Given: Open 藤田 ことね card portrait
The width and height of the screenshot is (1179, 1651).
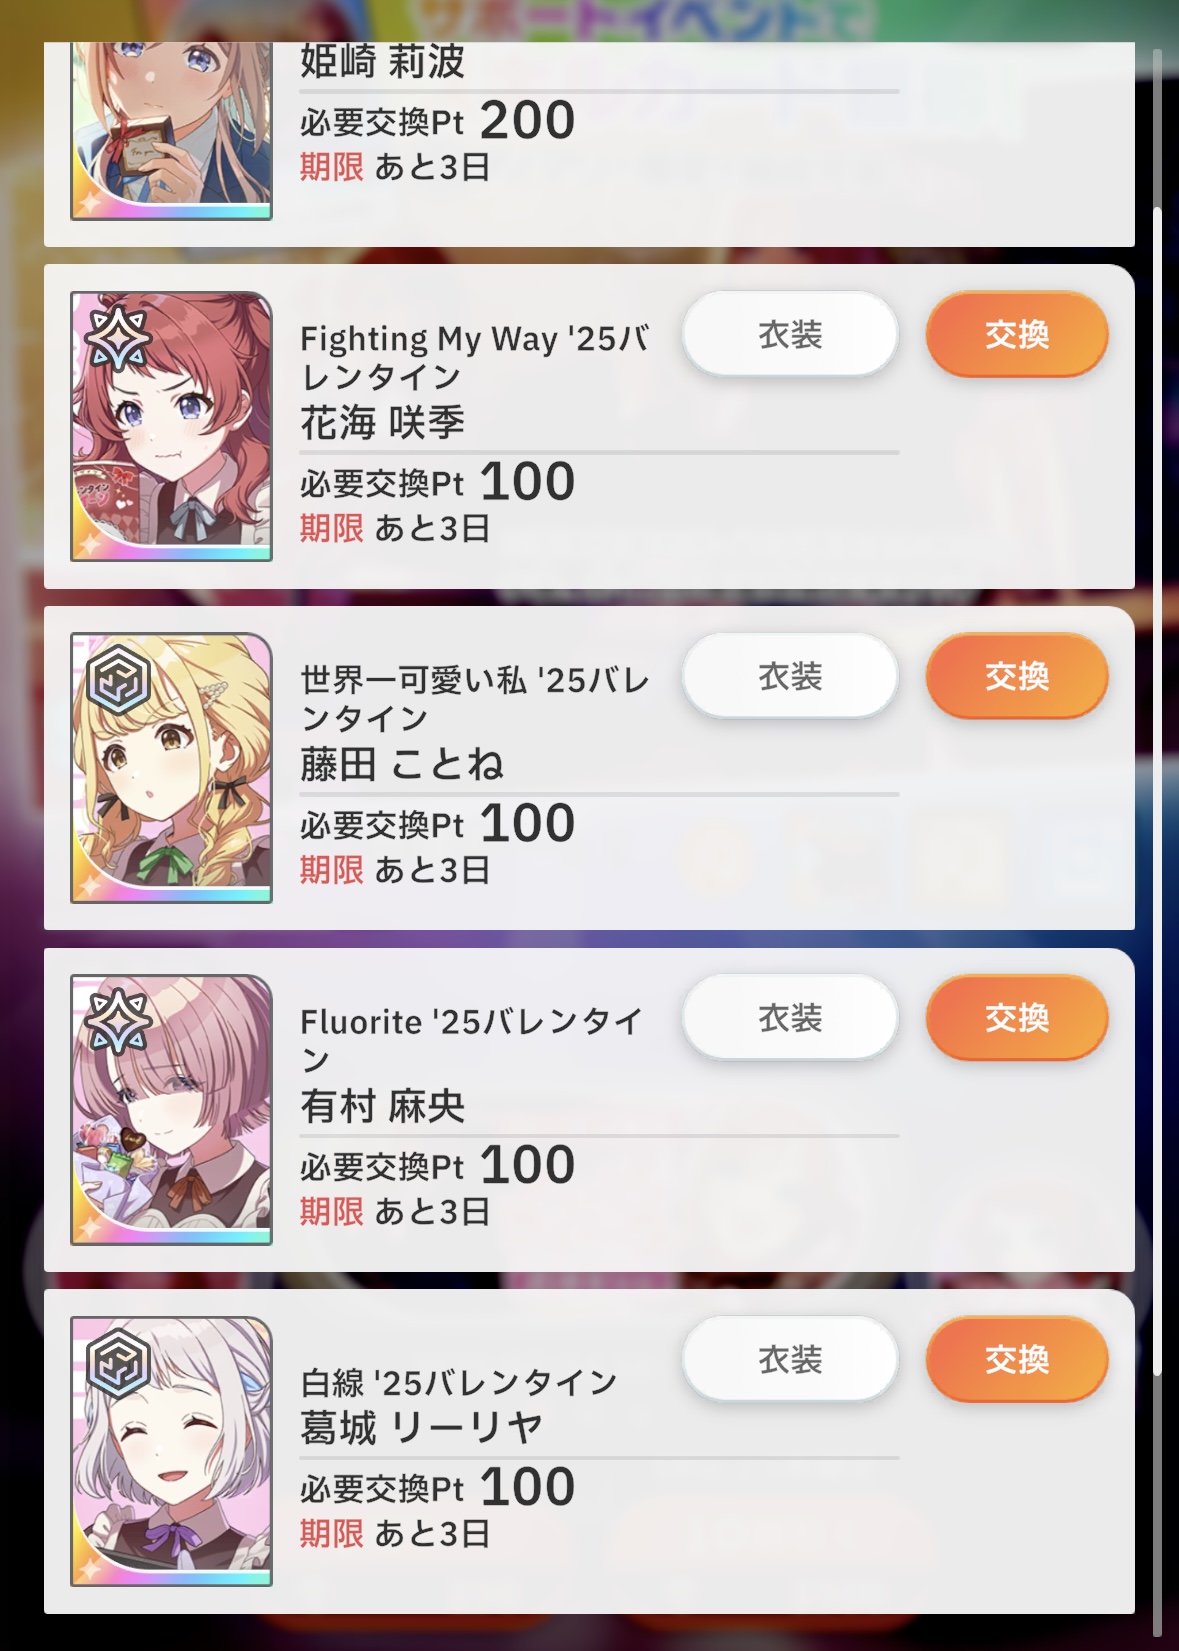Looking at the screenshot, I should pyautogui.click(x=171, y=768).
